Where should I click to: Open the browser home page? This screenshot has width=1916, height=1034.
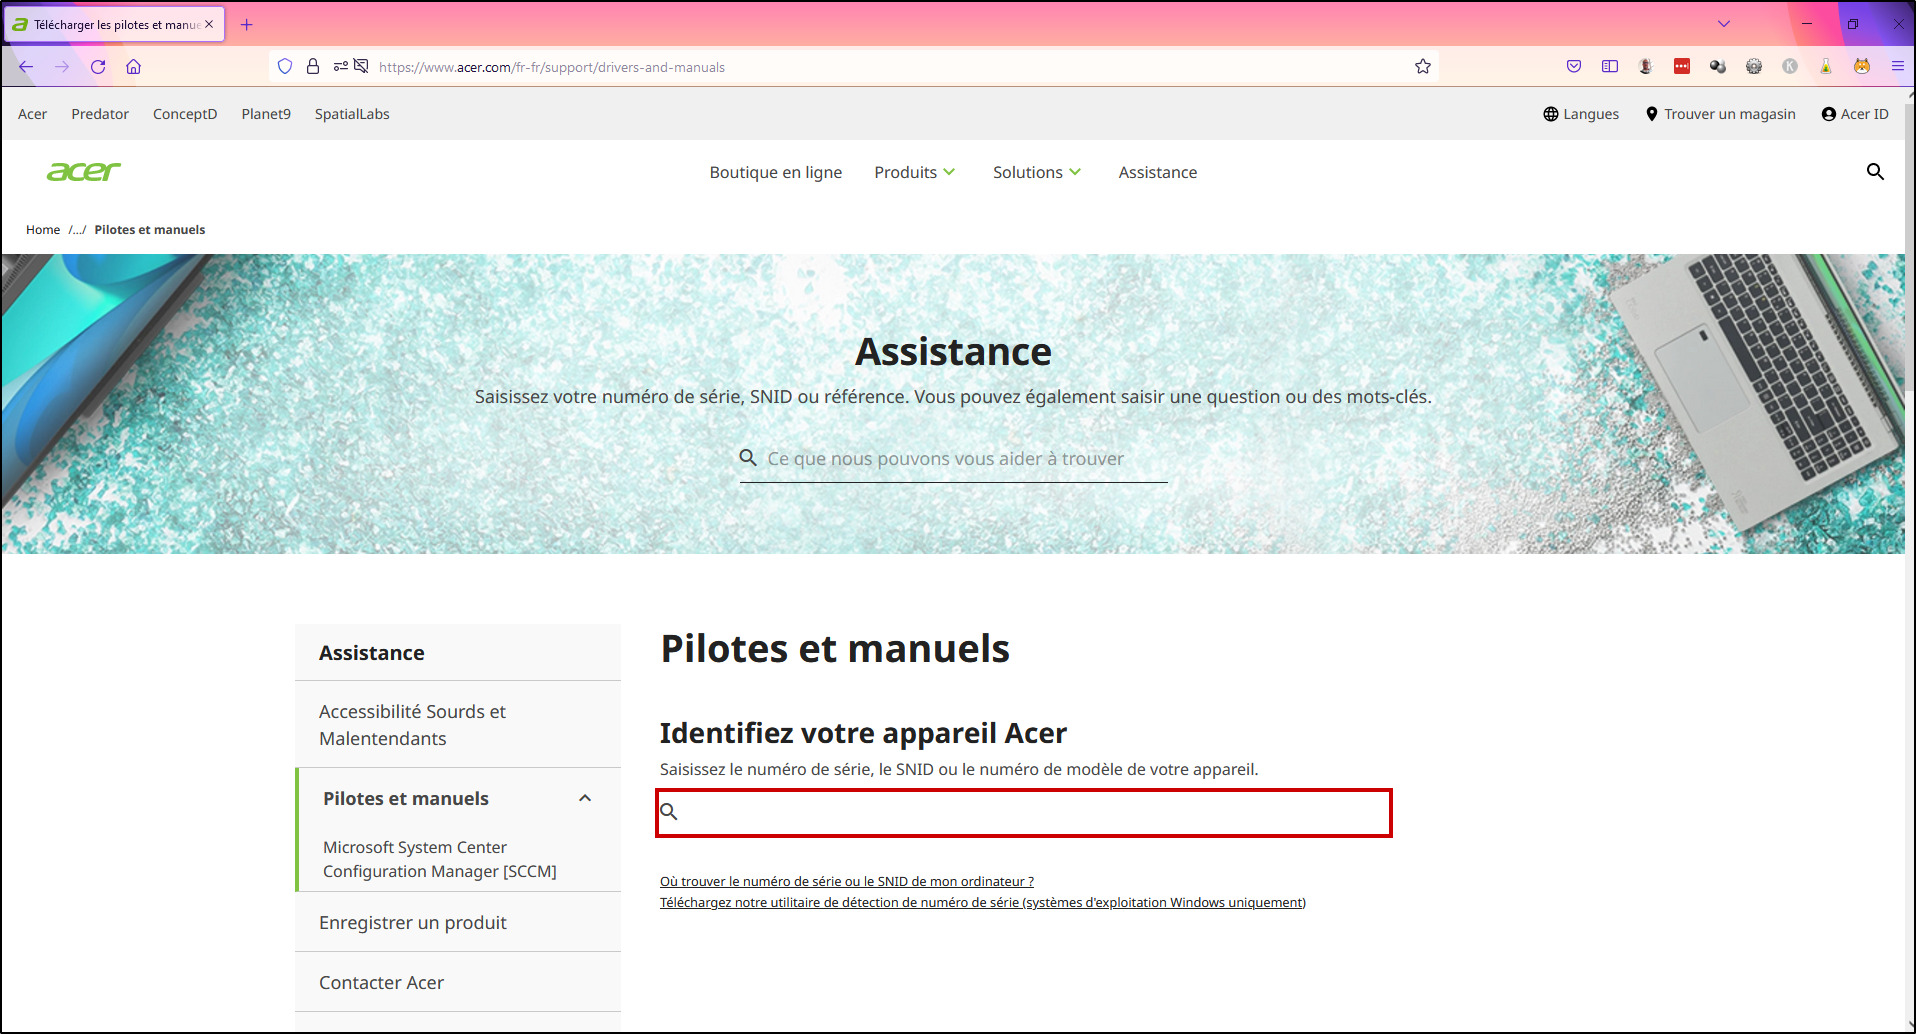[133, 67]
